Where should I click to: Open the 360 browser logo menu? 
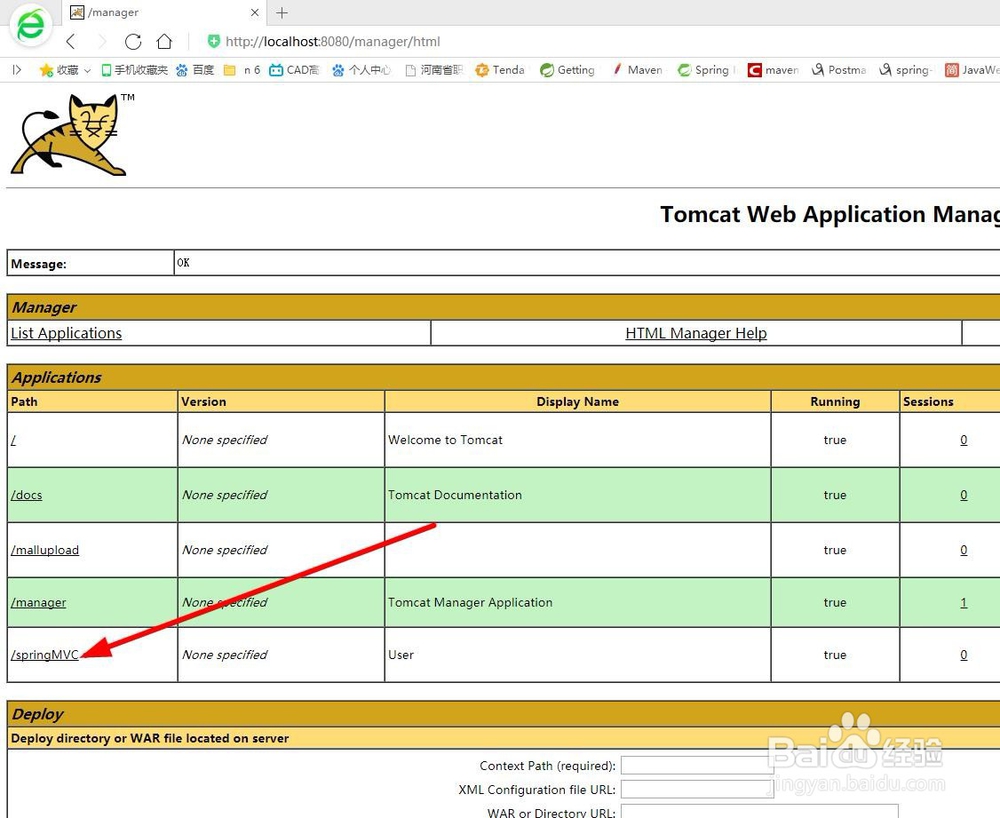tap(31, 25)
